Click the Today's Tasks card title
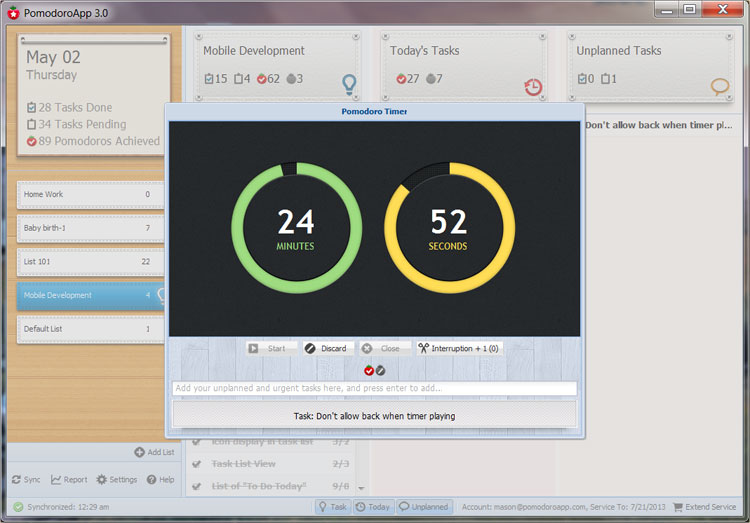750x523 pixels. (x=424, y=51)
